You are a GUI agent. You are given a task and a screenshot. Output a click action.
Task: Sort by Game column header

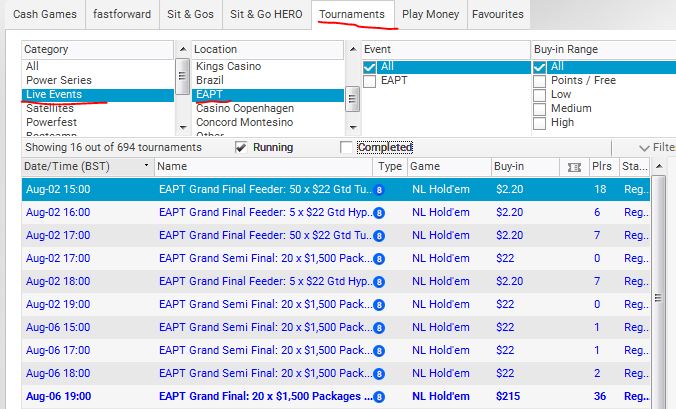(449, 166)
